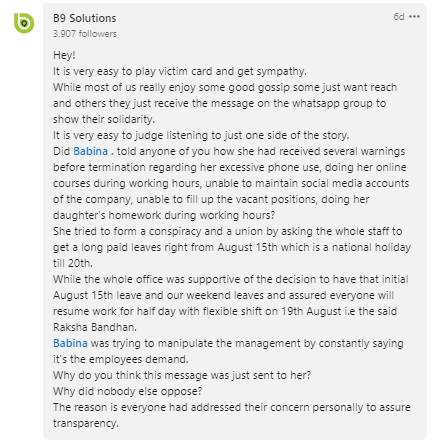Click the 6d timestamp on the comment
438x441 pixels.
[399, 16]
